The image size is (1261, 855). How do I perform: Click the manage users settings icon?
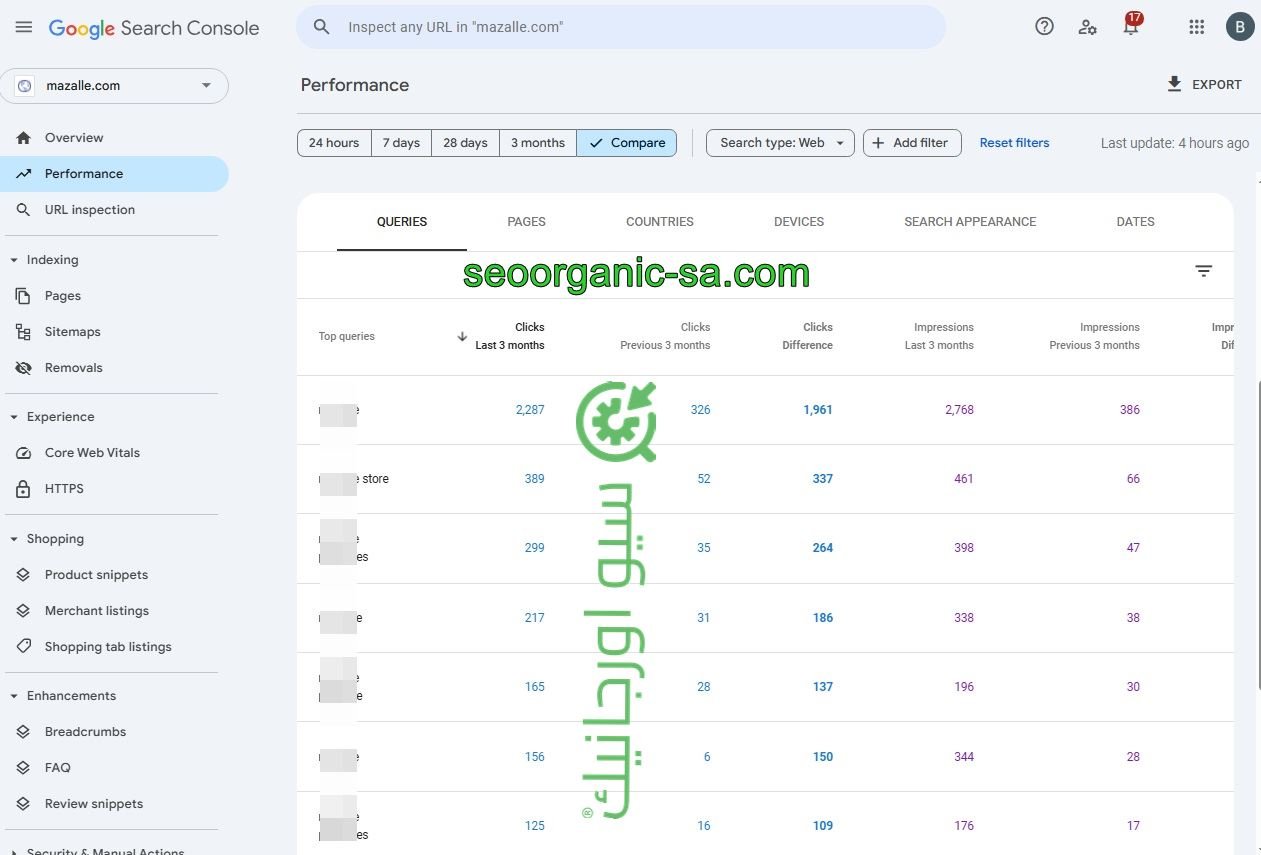click(x=1088, y=27)
